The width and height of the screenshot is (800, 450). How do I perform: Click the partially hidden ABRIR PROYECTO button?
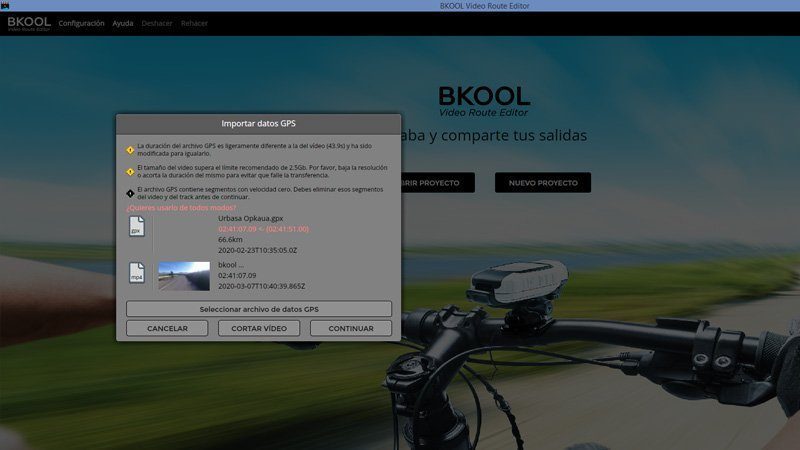(x=431, y=183)
